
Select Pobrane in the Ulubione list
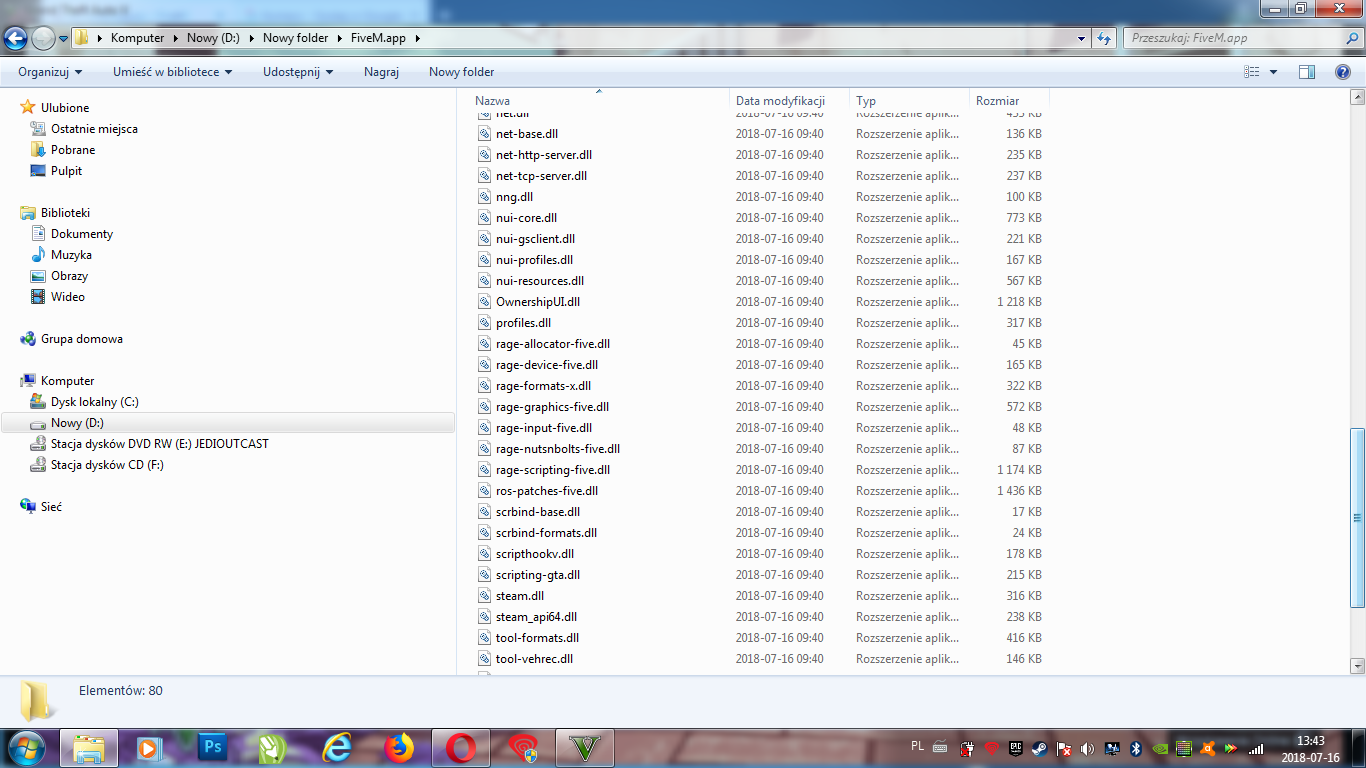73,150
